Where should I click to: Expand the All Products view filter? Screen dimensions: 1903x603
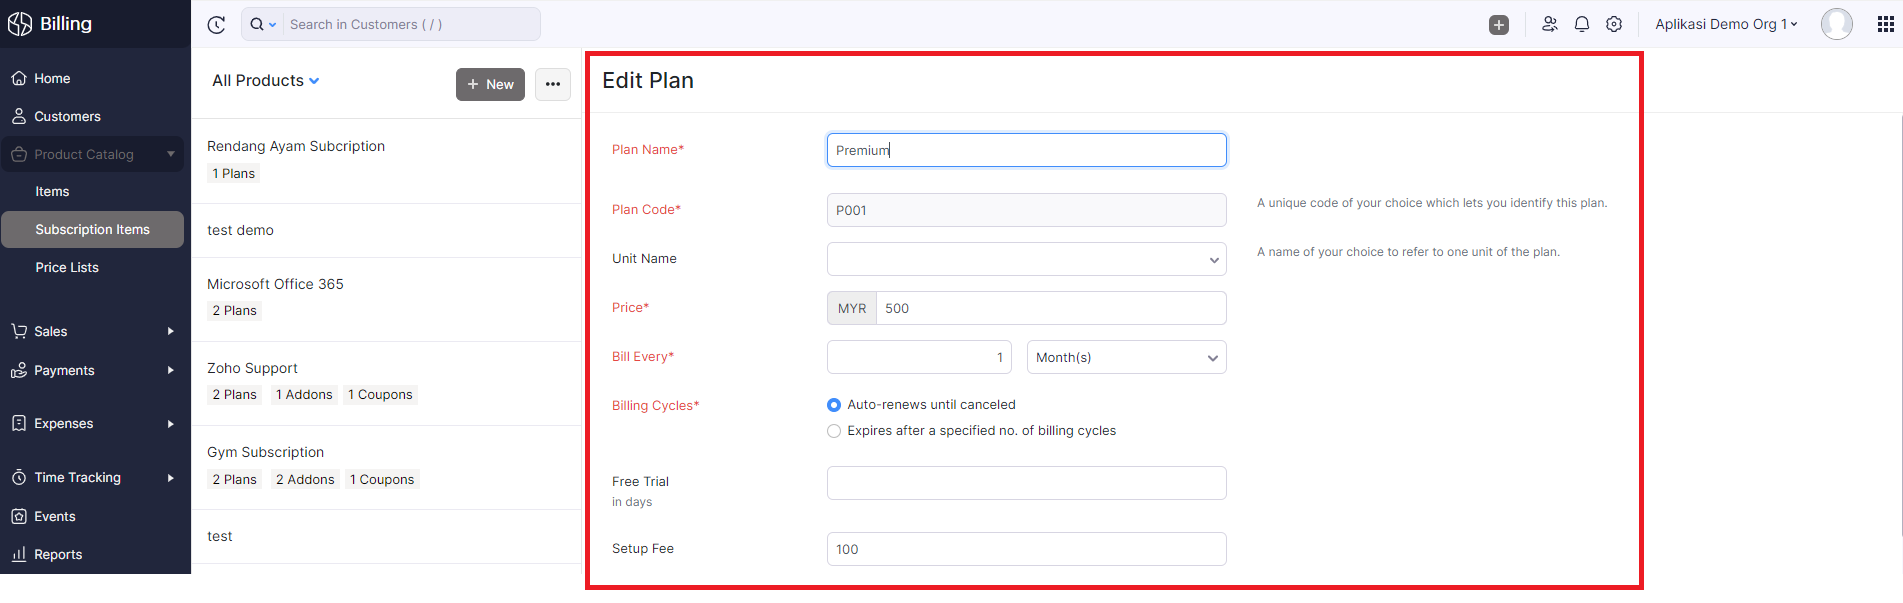266,81
